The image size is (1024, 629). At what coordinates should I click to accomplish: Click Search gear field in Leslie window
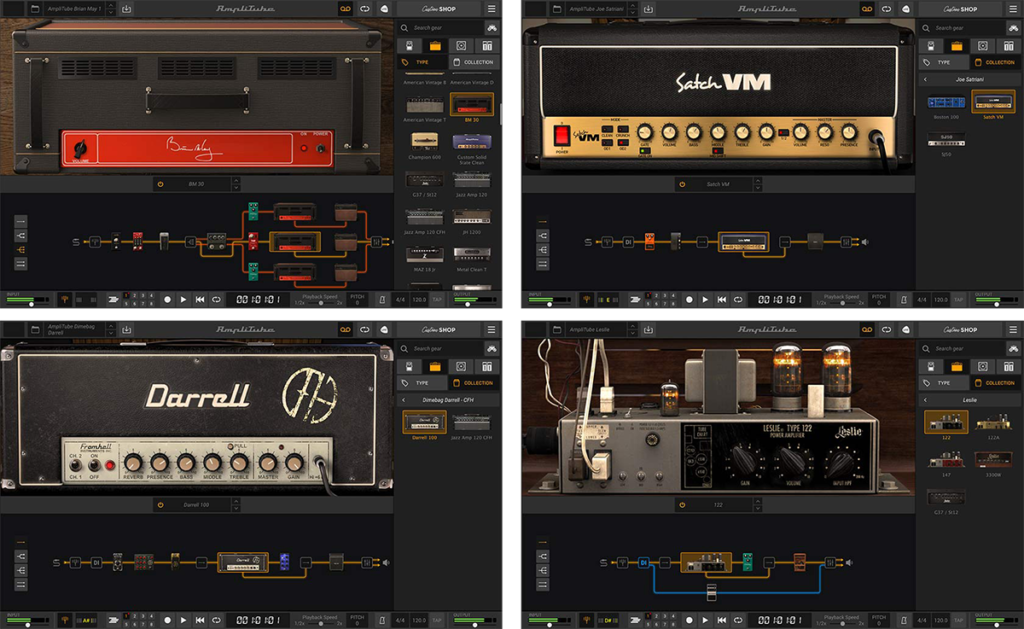(960, 349)
